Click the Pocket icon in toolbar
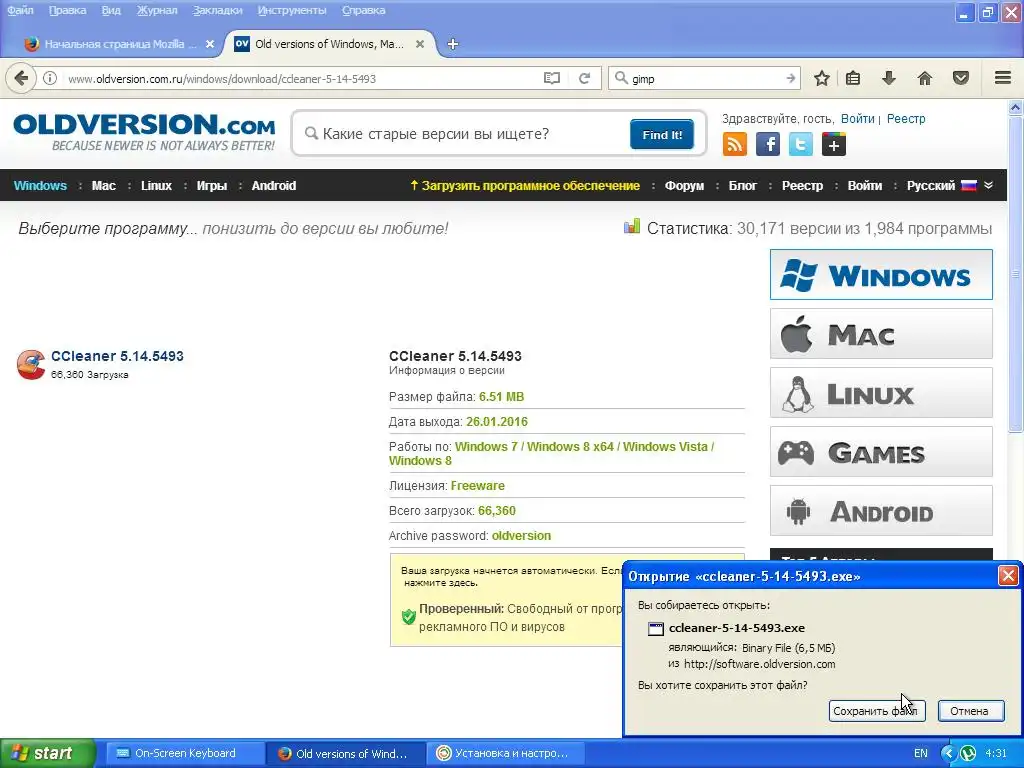The width and height of the screenshot is (1024, 768). click(961, 78)
